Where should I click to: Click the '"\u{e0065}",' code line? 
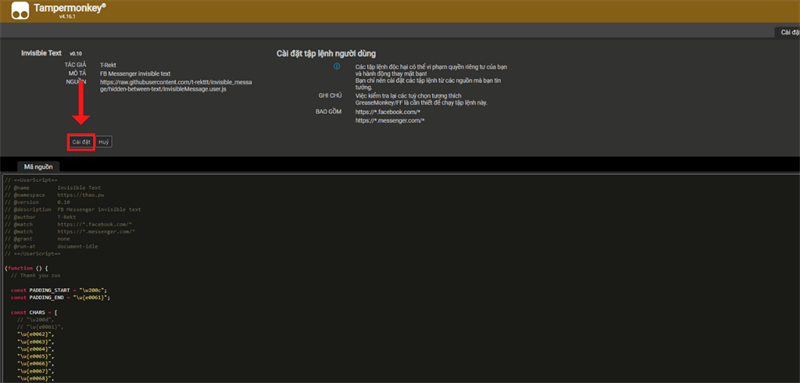(36, 356)
